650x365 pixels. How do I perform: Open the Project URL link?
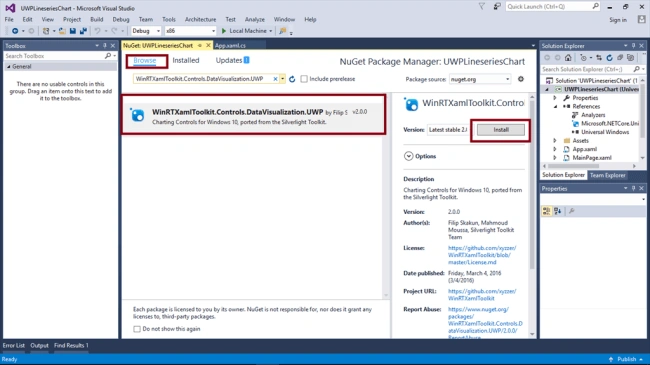pos(482,295)
